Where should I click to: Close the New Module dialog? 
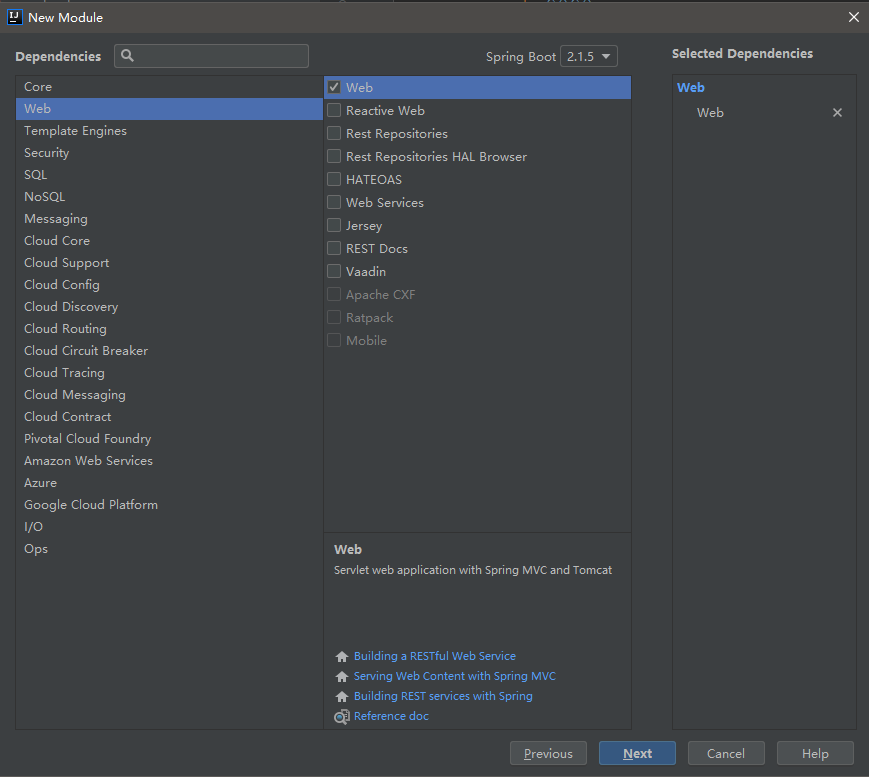tap(853, 17)
